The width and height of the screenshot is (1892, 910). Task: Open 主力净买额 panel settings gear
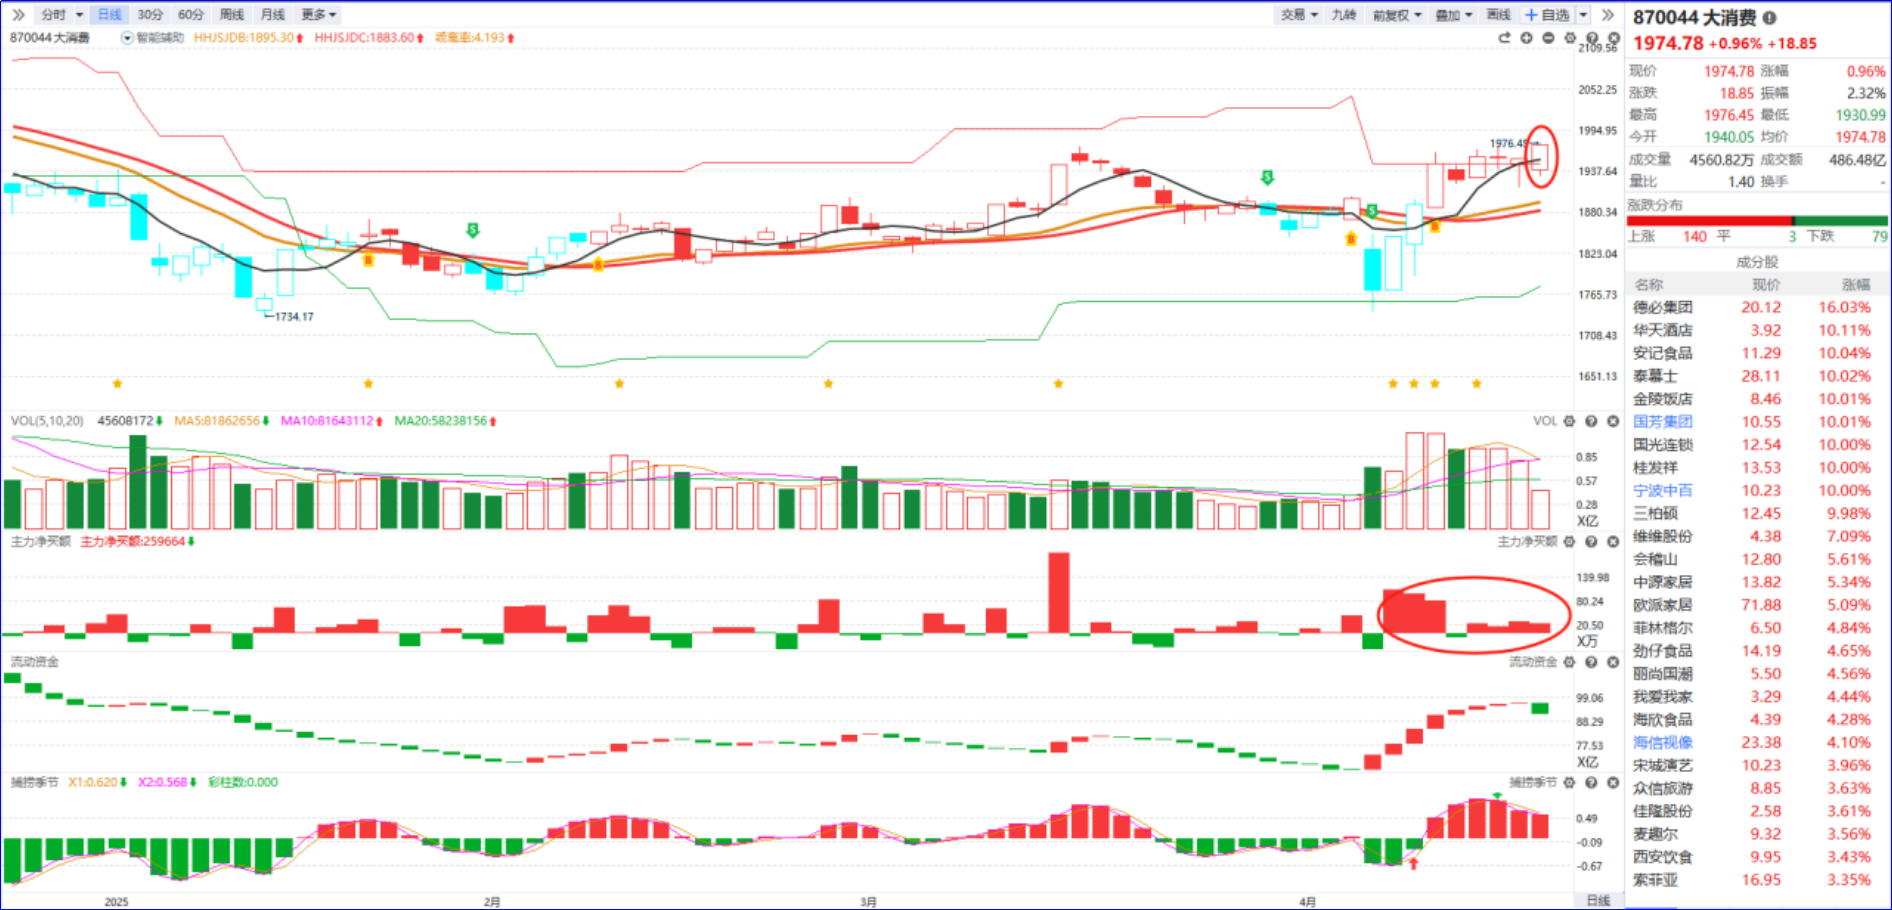[1569, 542]
